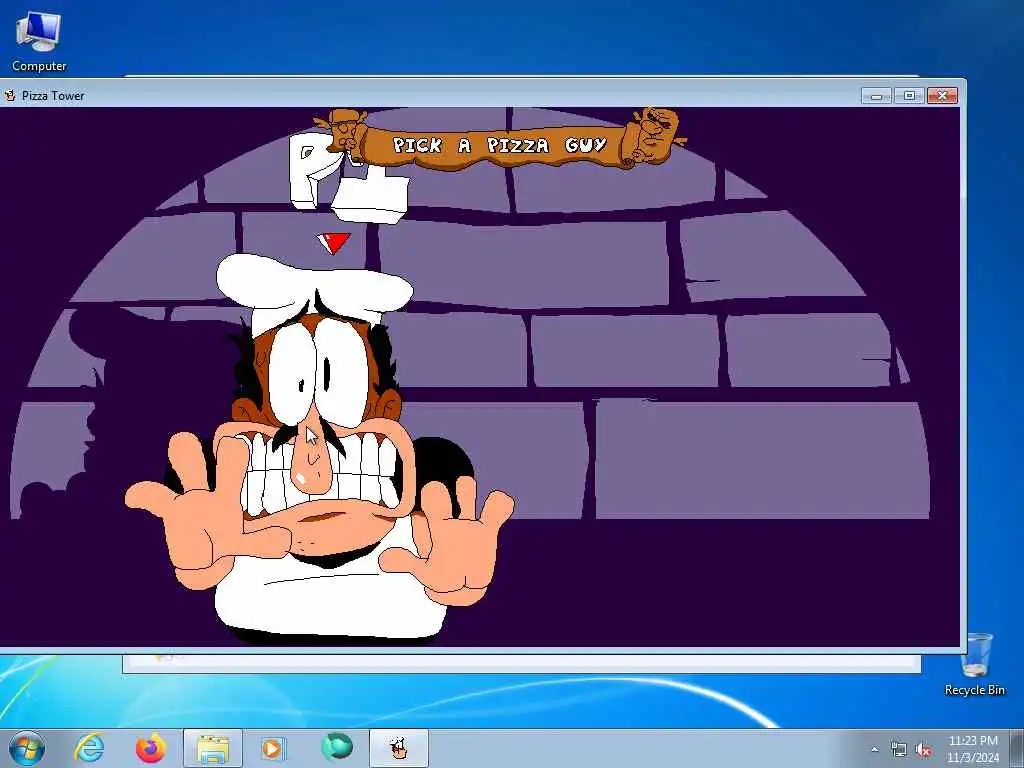Minimize the Pizza Tower window

click(876, 96)
